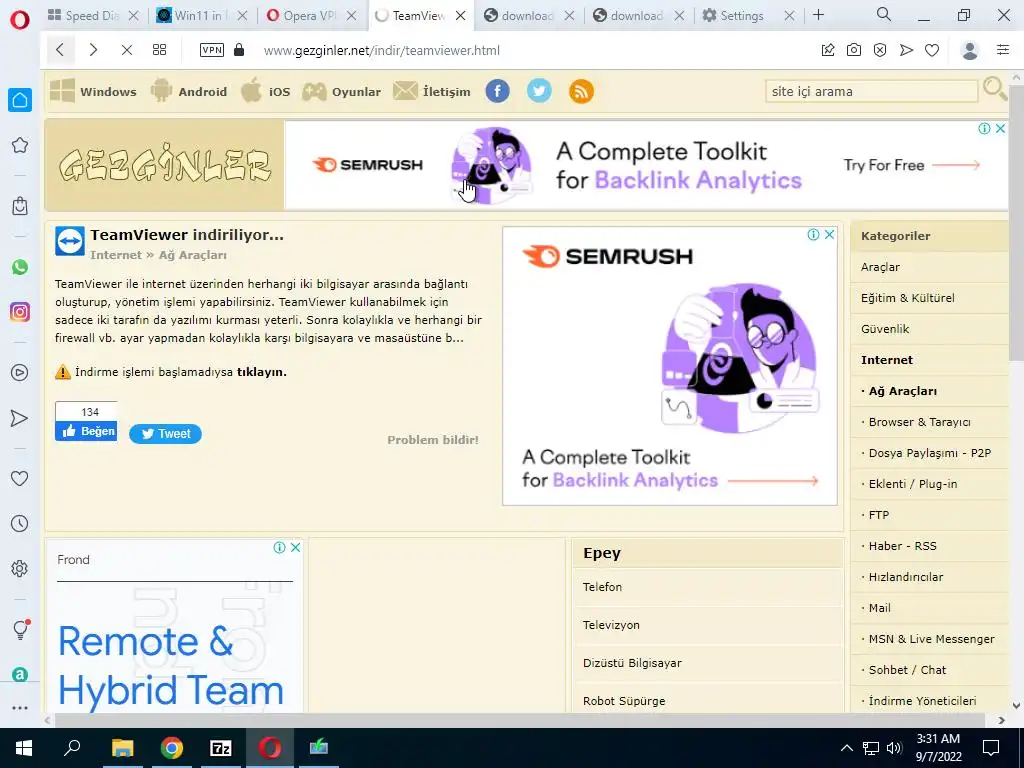Open a new tab with plus button
Screen dimensions: 1024x768
pyautogui.click(x=818, y=15)
